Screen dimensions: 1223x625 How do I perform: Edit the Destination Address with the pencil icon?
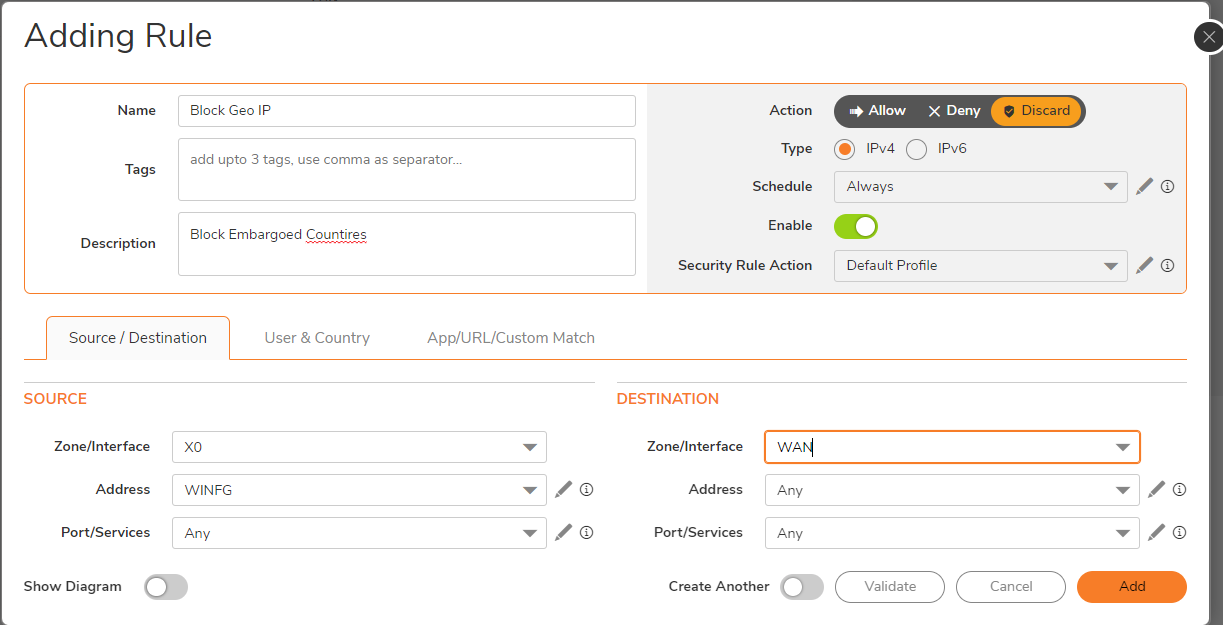(x=1156, y=489)
